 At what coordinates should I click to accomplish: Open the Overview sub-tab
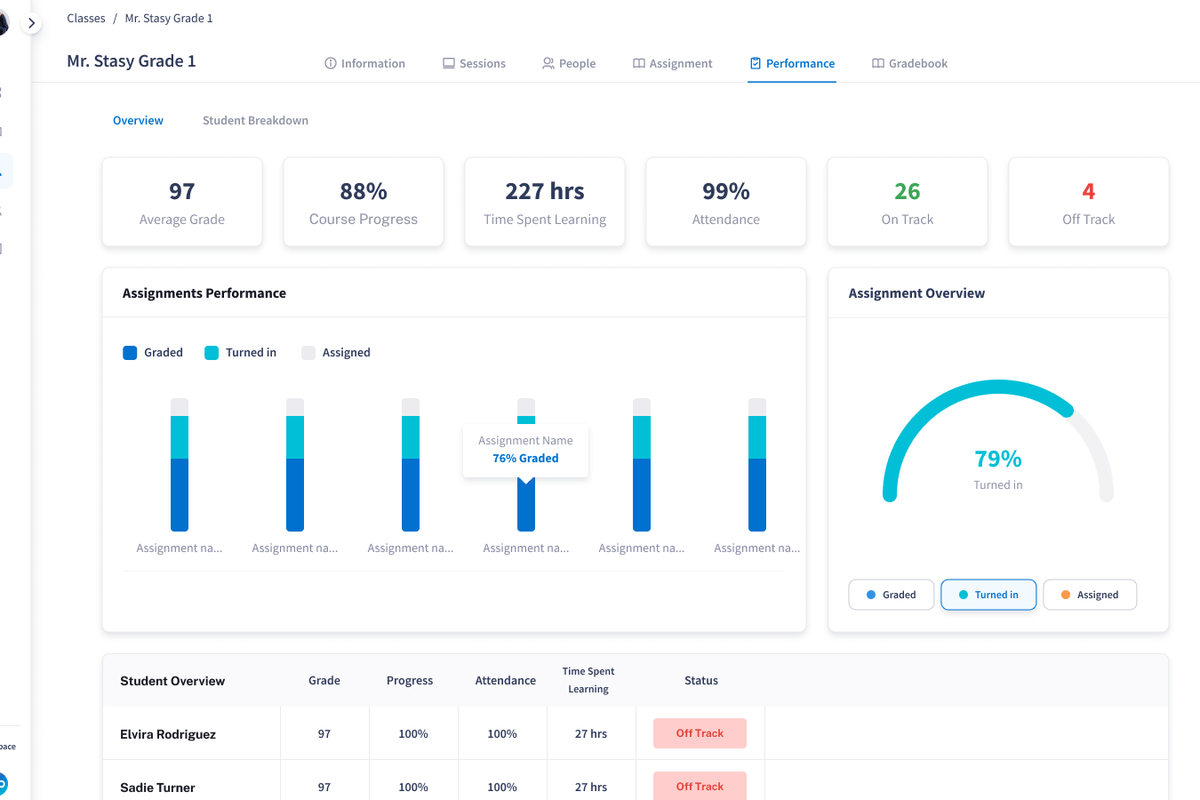[138, 120]
